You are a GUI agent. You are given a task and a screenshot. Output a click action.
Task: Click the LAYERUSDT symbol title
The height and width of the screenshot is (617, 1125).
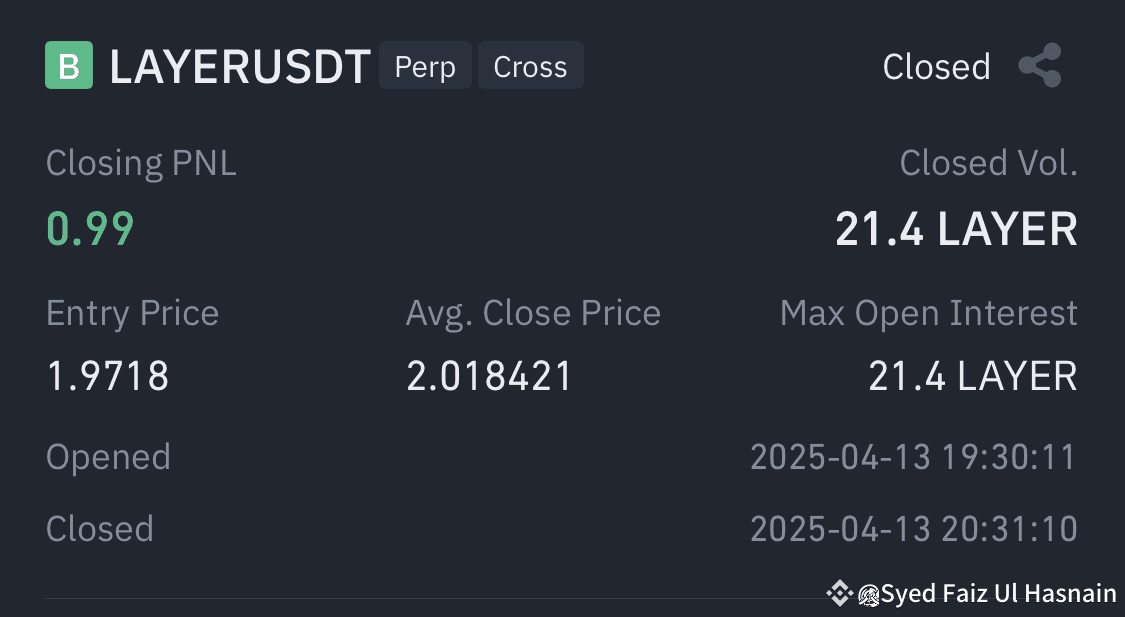pyautogui.click(x=240, y=67)
